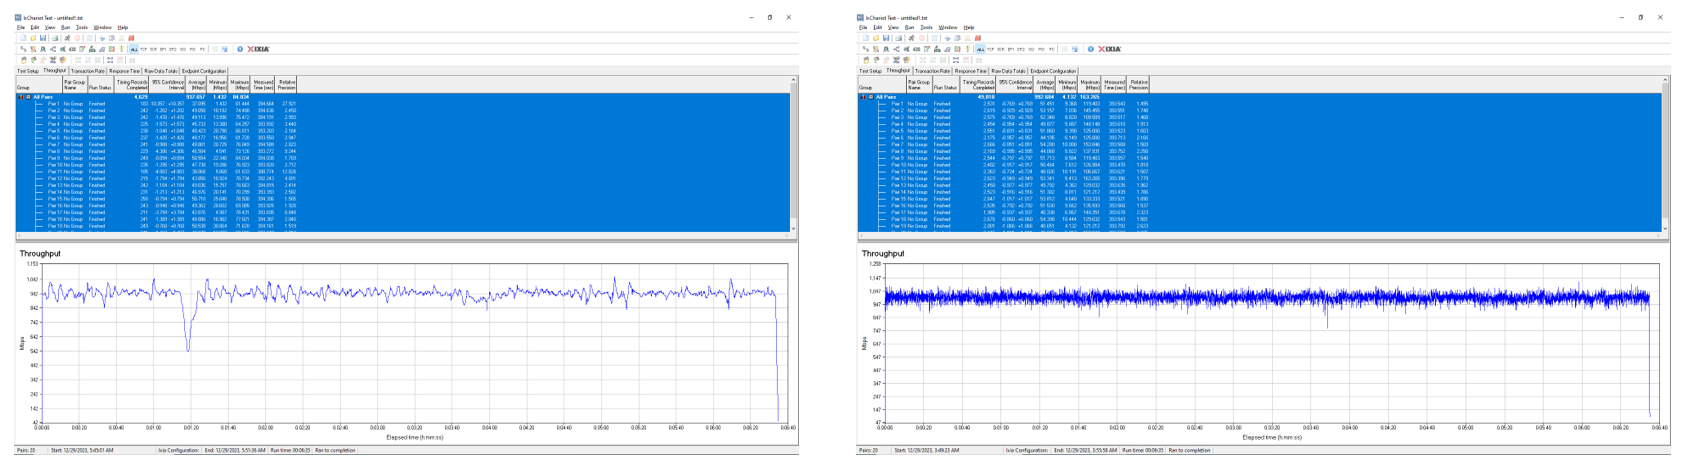Click Pair Group Name column header, right window
The height and width of the screenshot is (476, 1688).
tap(919, 84)
